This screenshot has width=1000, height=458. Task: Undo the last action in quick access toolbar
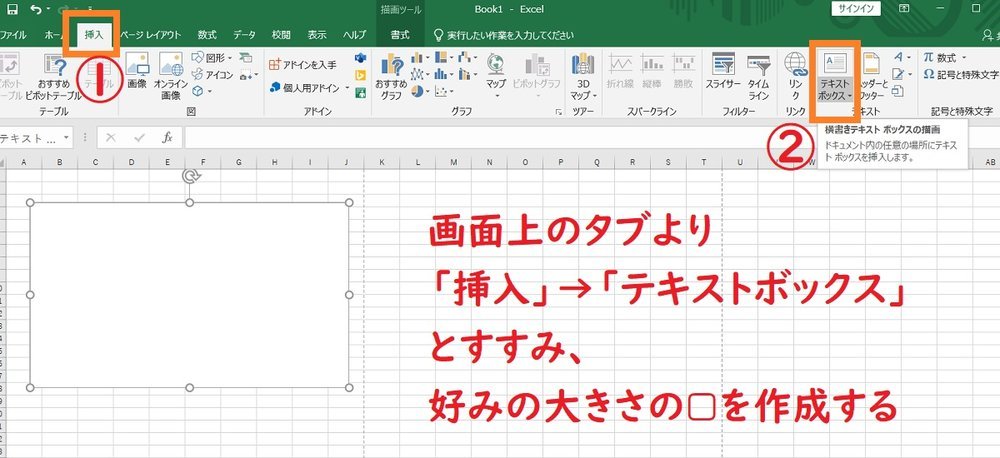(x=36, y=9)
